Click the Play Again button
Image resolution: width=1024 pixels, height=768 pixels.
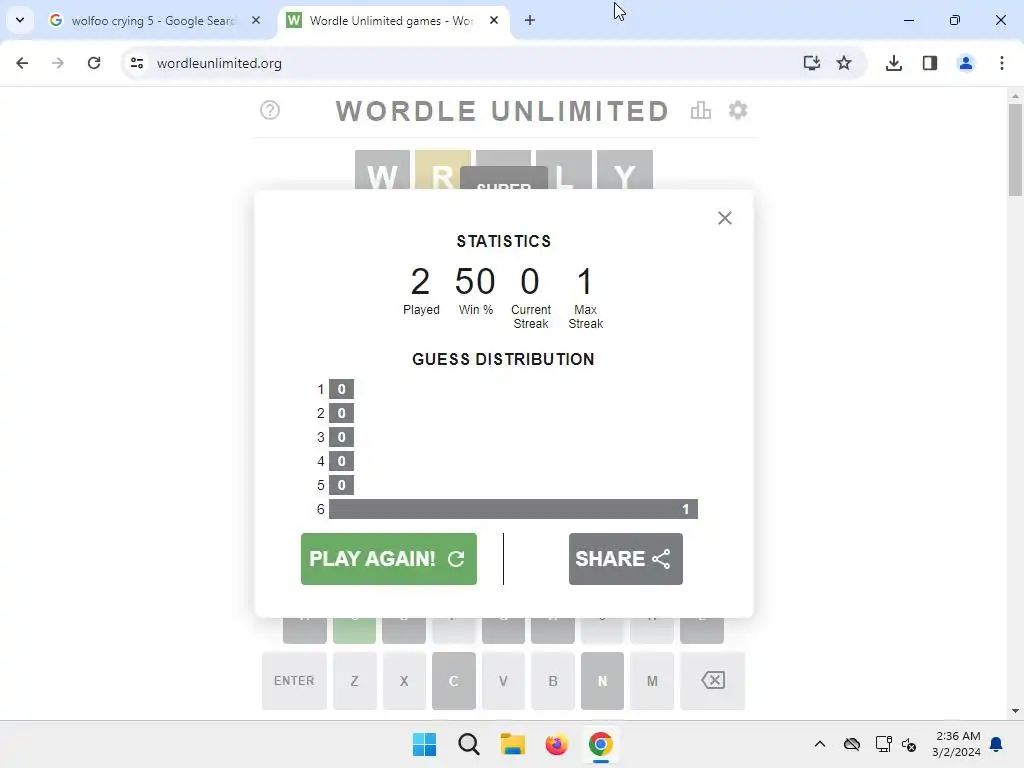[x=389, y=559]
